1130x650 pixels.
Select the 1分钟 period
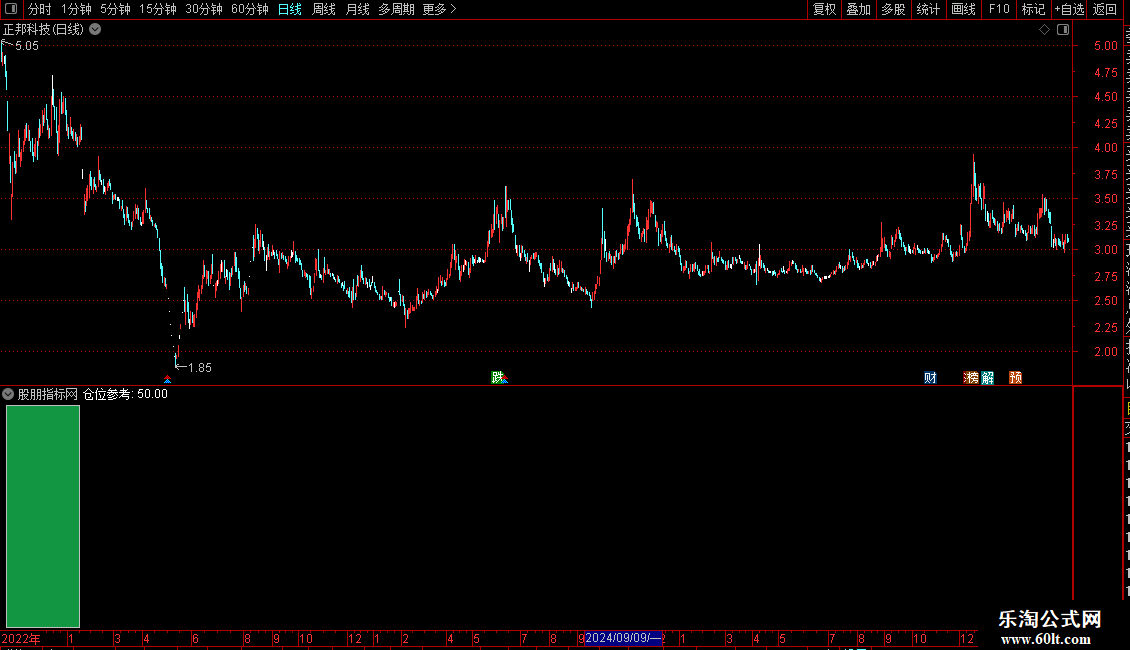point(76,9)
